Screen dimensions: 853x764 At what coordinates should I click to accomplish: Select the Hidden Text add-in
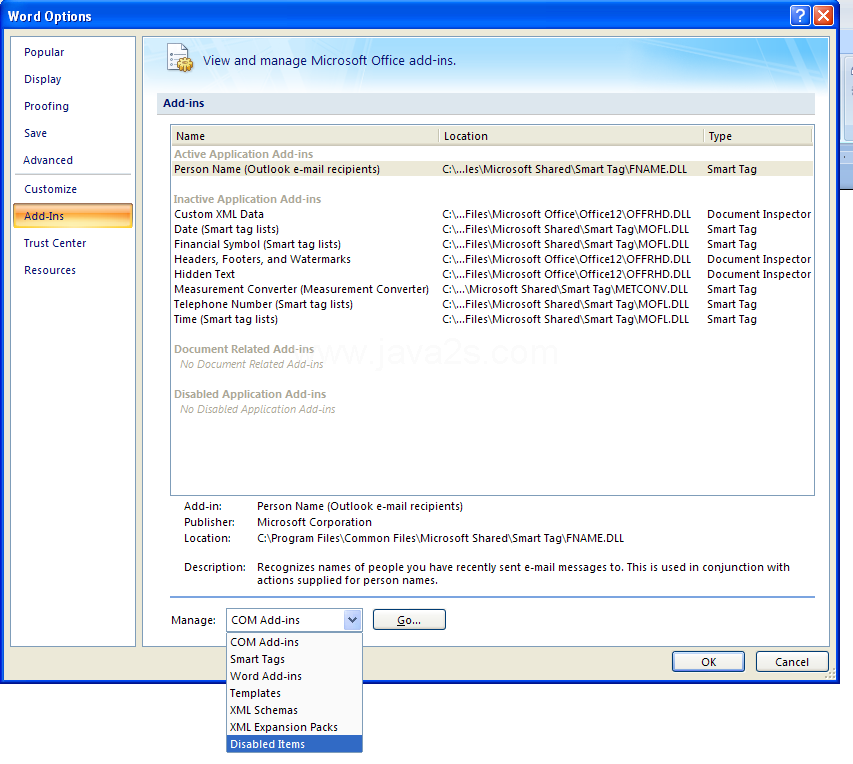(492, 274)
